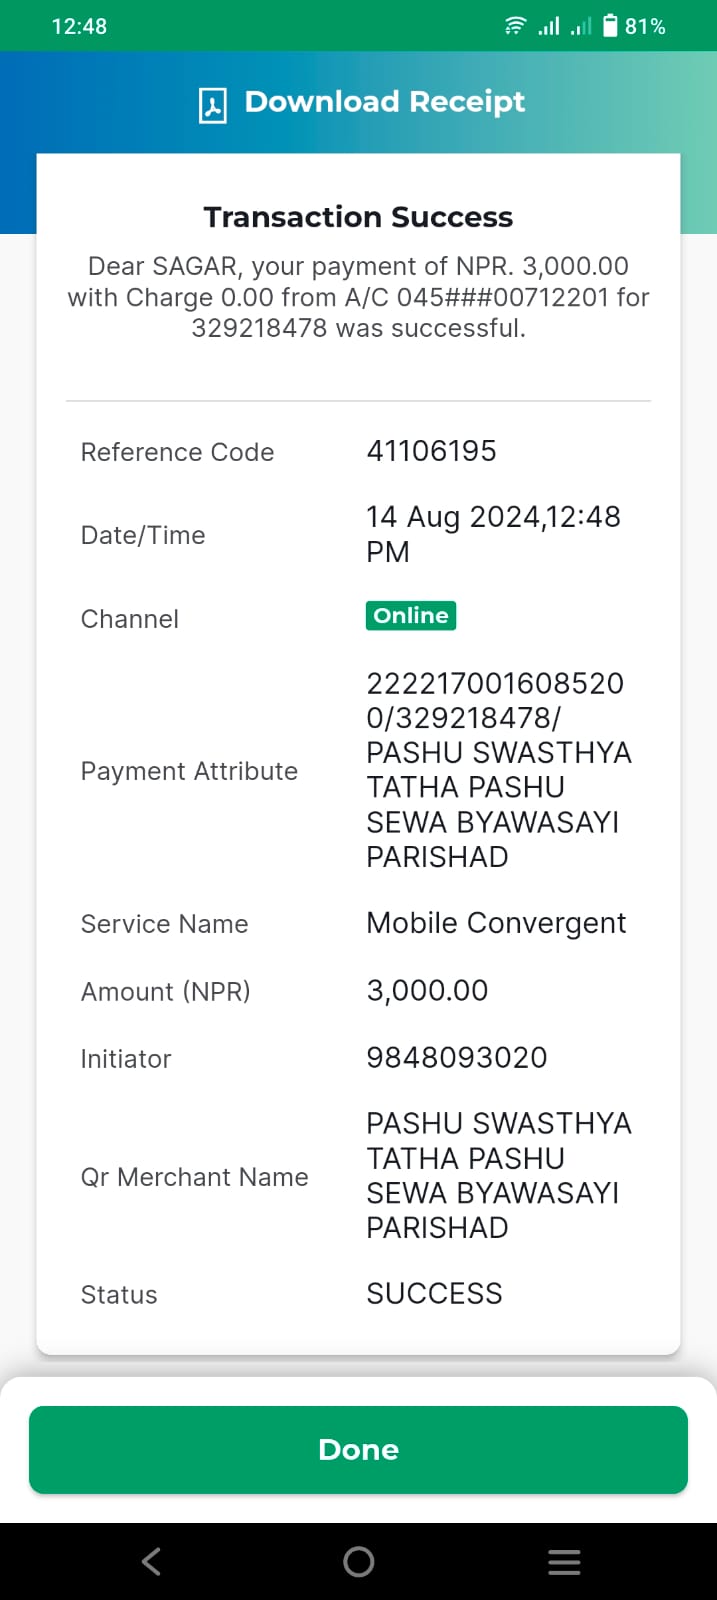
Task: Tap the SUCCESS status value
Action: (434, 1294)
